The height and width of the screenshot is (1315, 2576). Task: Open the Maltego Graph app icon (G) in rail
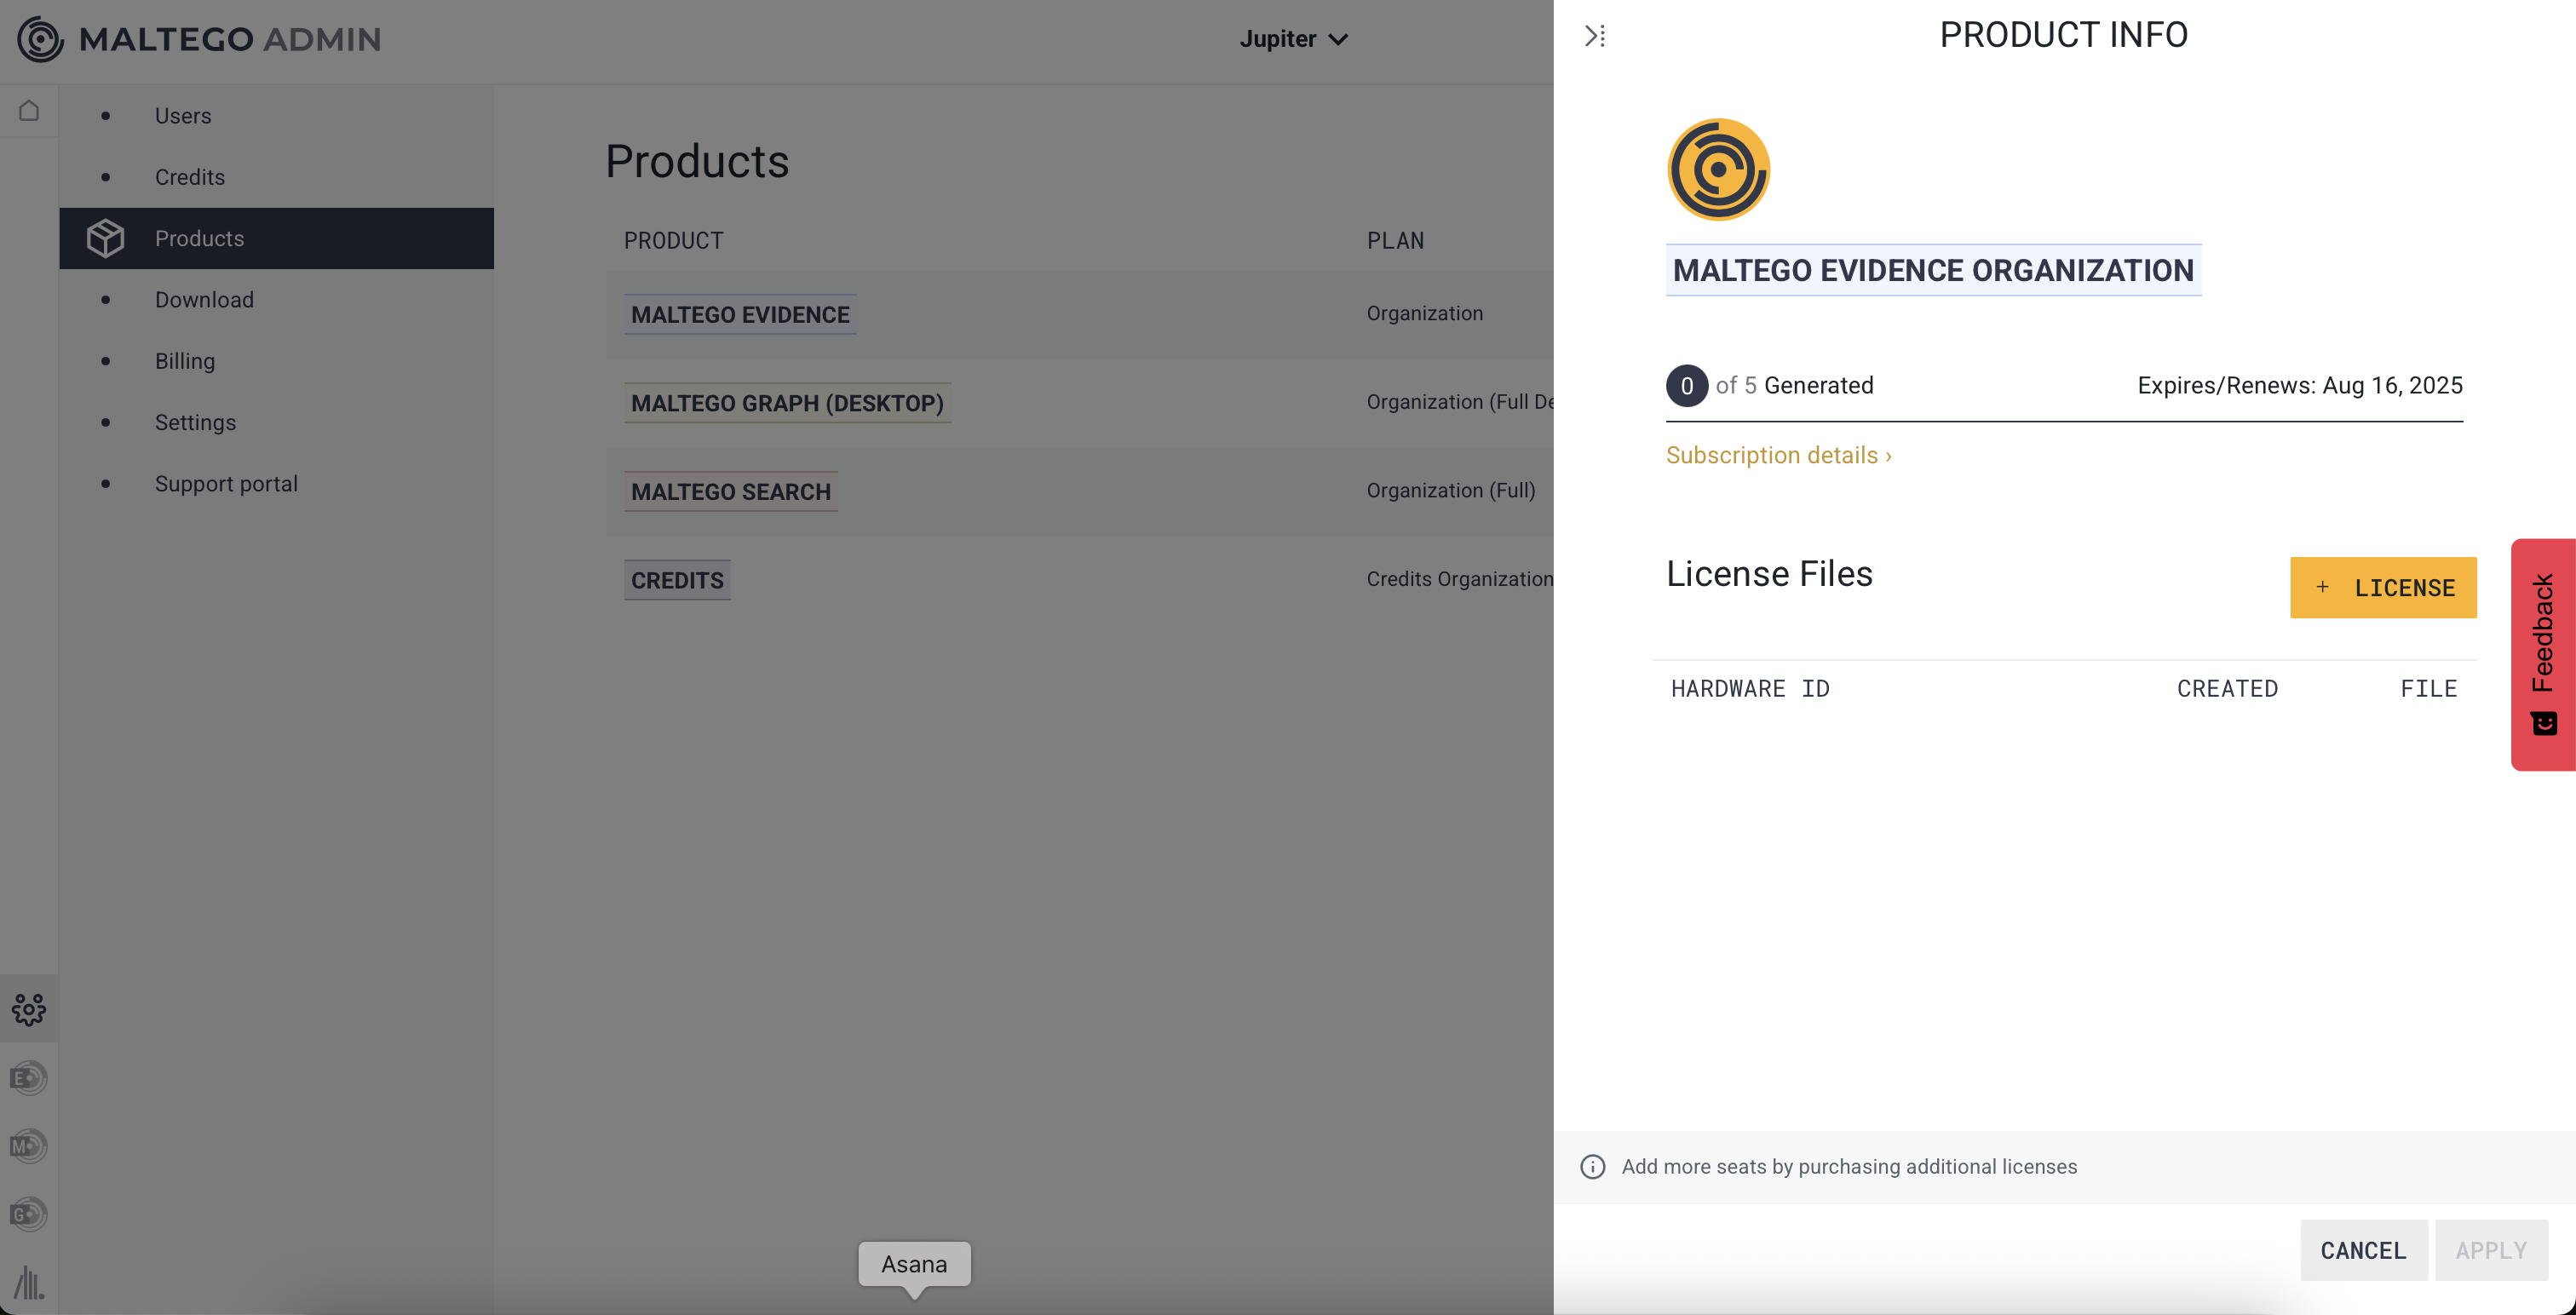(x=29, y=1214)
